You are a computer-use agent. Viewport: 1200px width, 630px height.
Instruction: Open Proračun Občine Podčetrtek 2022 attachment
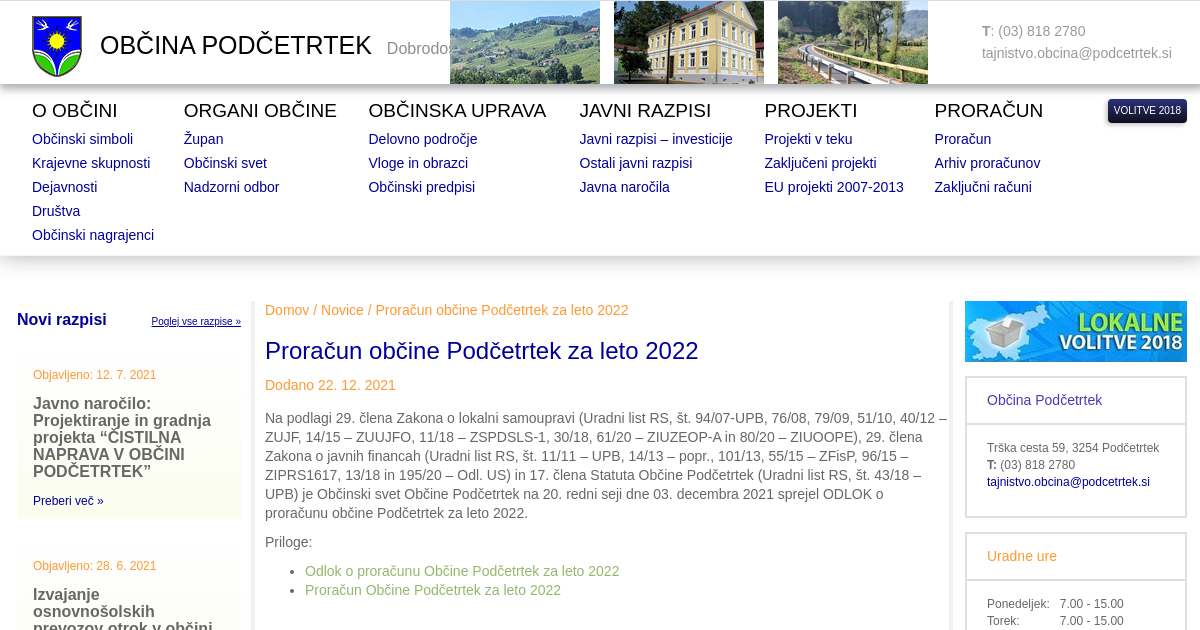[433, 590]
